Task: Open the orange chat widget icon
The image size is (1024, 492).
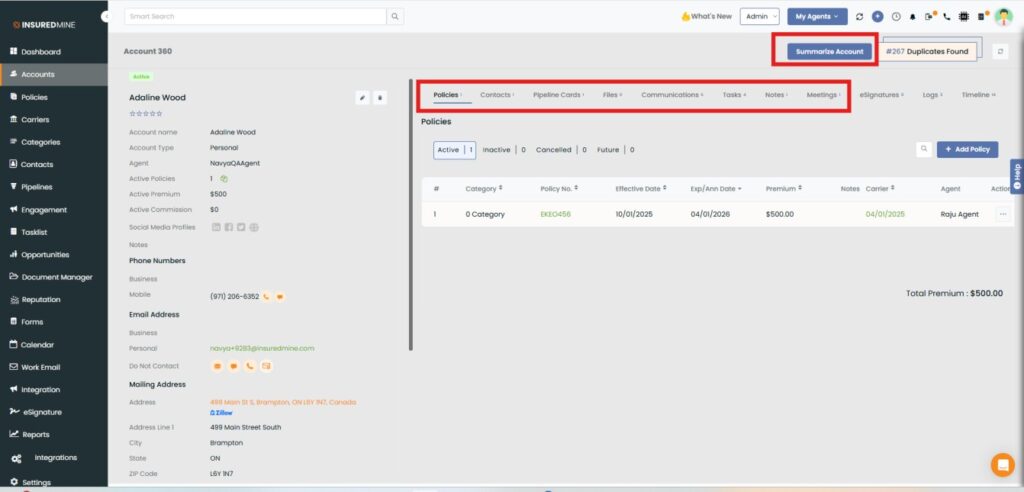Action: [1001, 465]
